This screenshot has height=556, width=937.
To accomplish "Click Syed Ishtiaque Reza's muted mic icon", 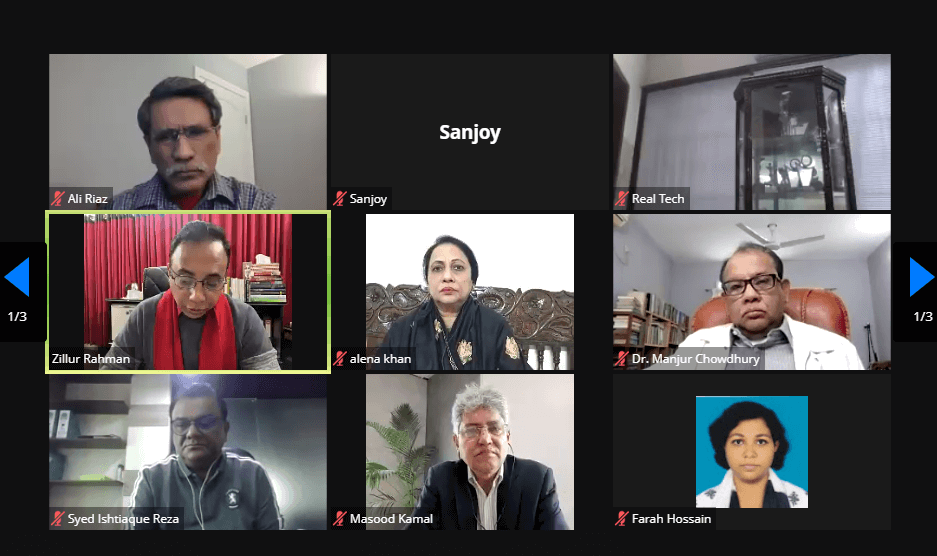I will pos(58,519).
